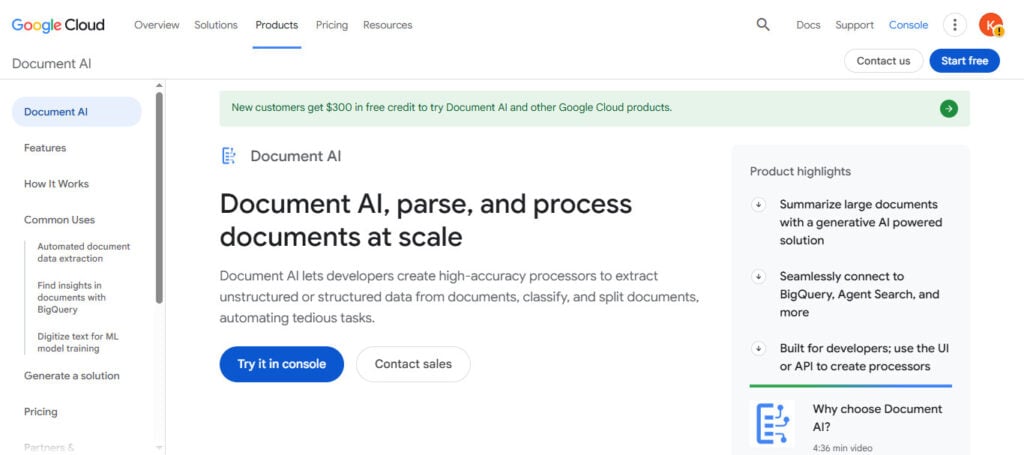Click Document AI product icon beside title
Screen dimensions: 1024x455
pos(229,156)
